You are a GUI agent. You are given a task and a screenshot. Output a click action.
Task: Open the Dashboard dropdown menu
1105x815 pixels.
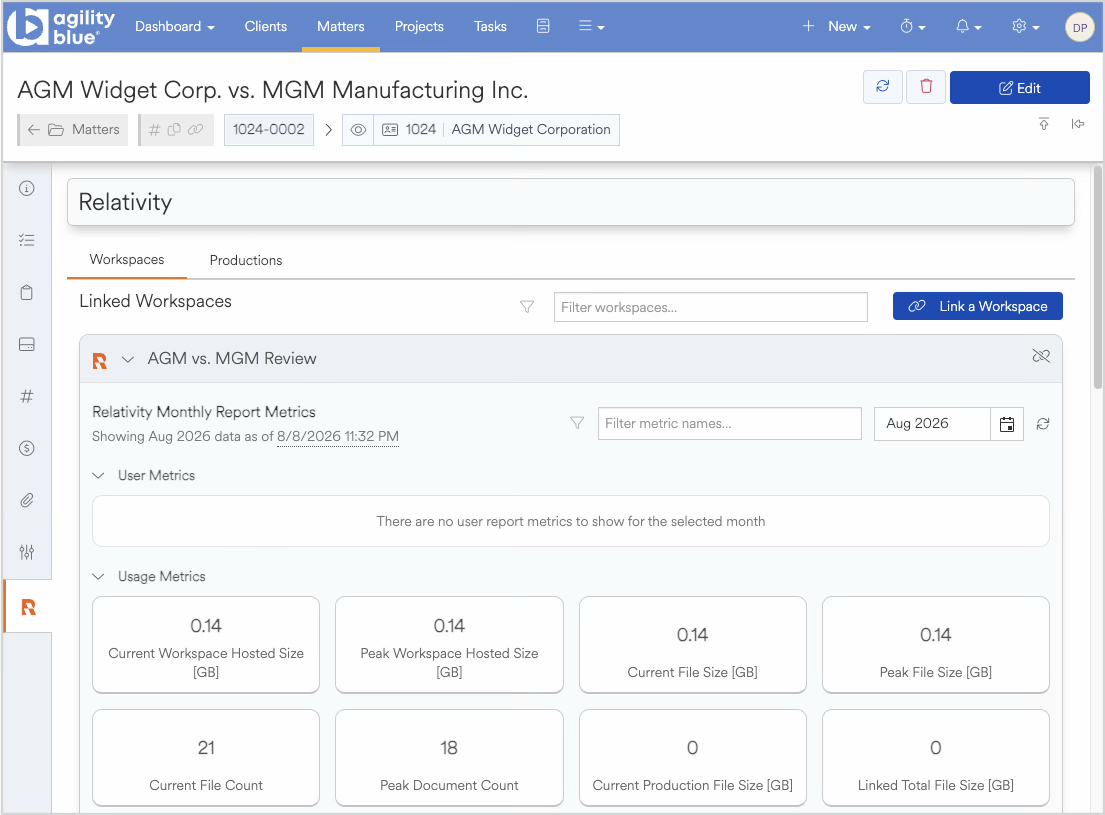click(175, 27)
